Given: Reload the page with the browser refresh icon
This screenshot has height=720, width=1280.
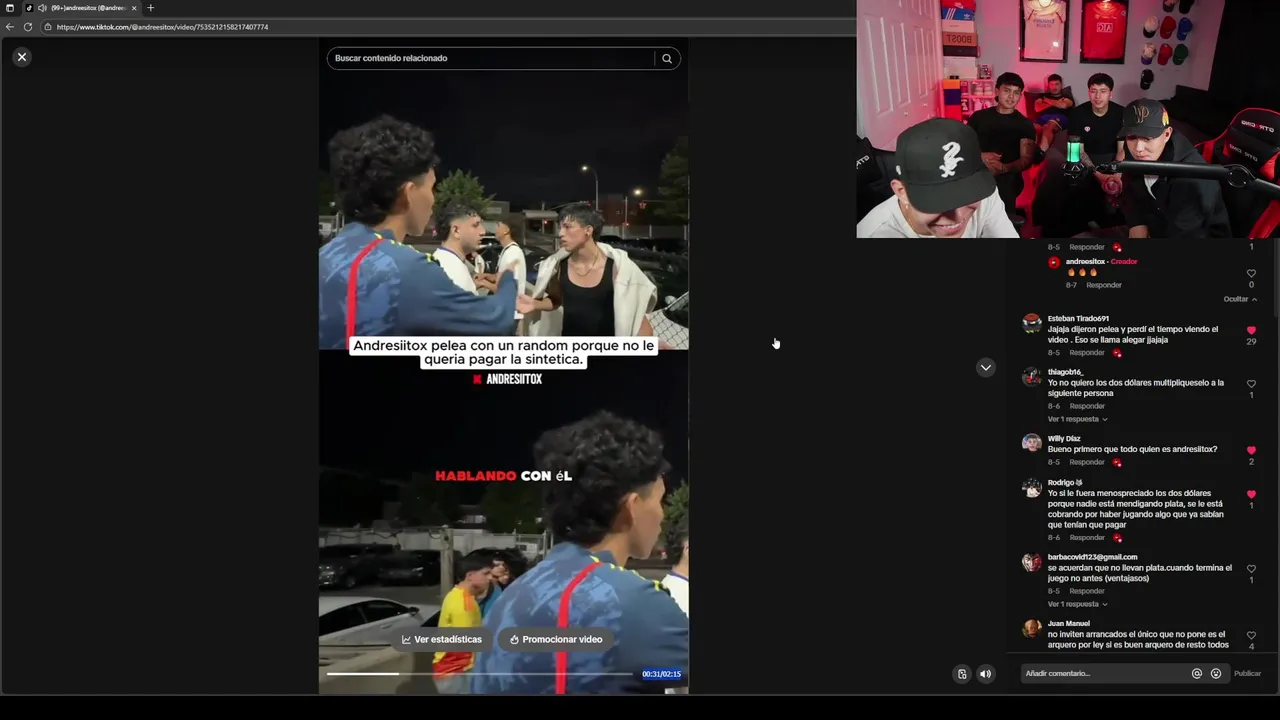Looking at the screenshot, I should (x=28, y=27).
